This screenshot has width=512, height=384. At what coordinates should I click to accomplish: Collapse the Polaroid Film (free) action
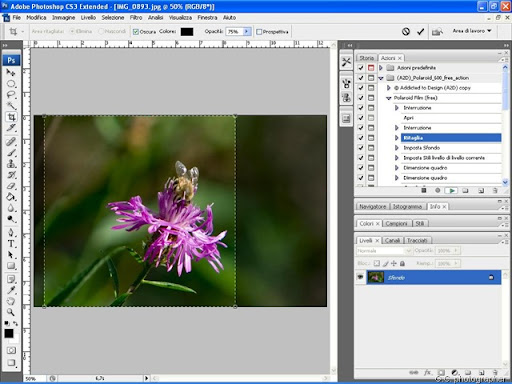point(388,98)
